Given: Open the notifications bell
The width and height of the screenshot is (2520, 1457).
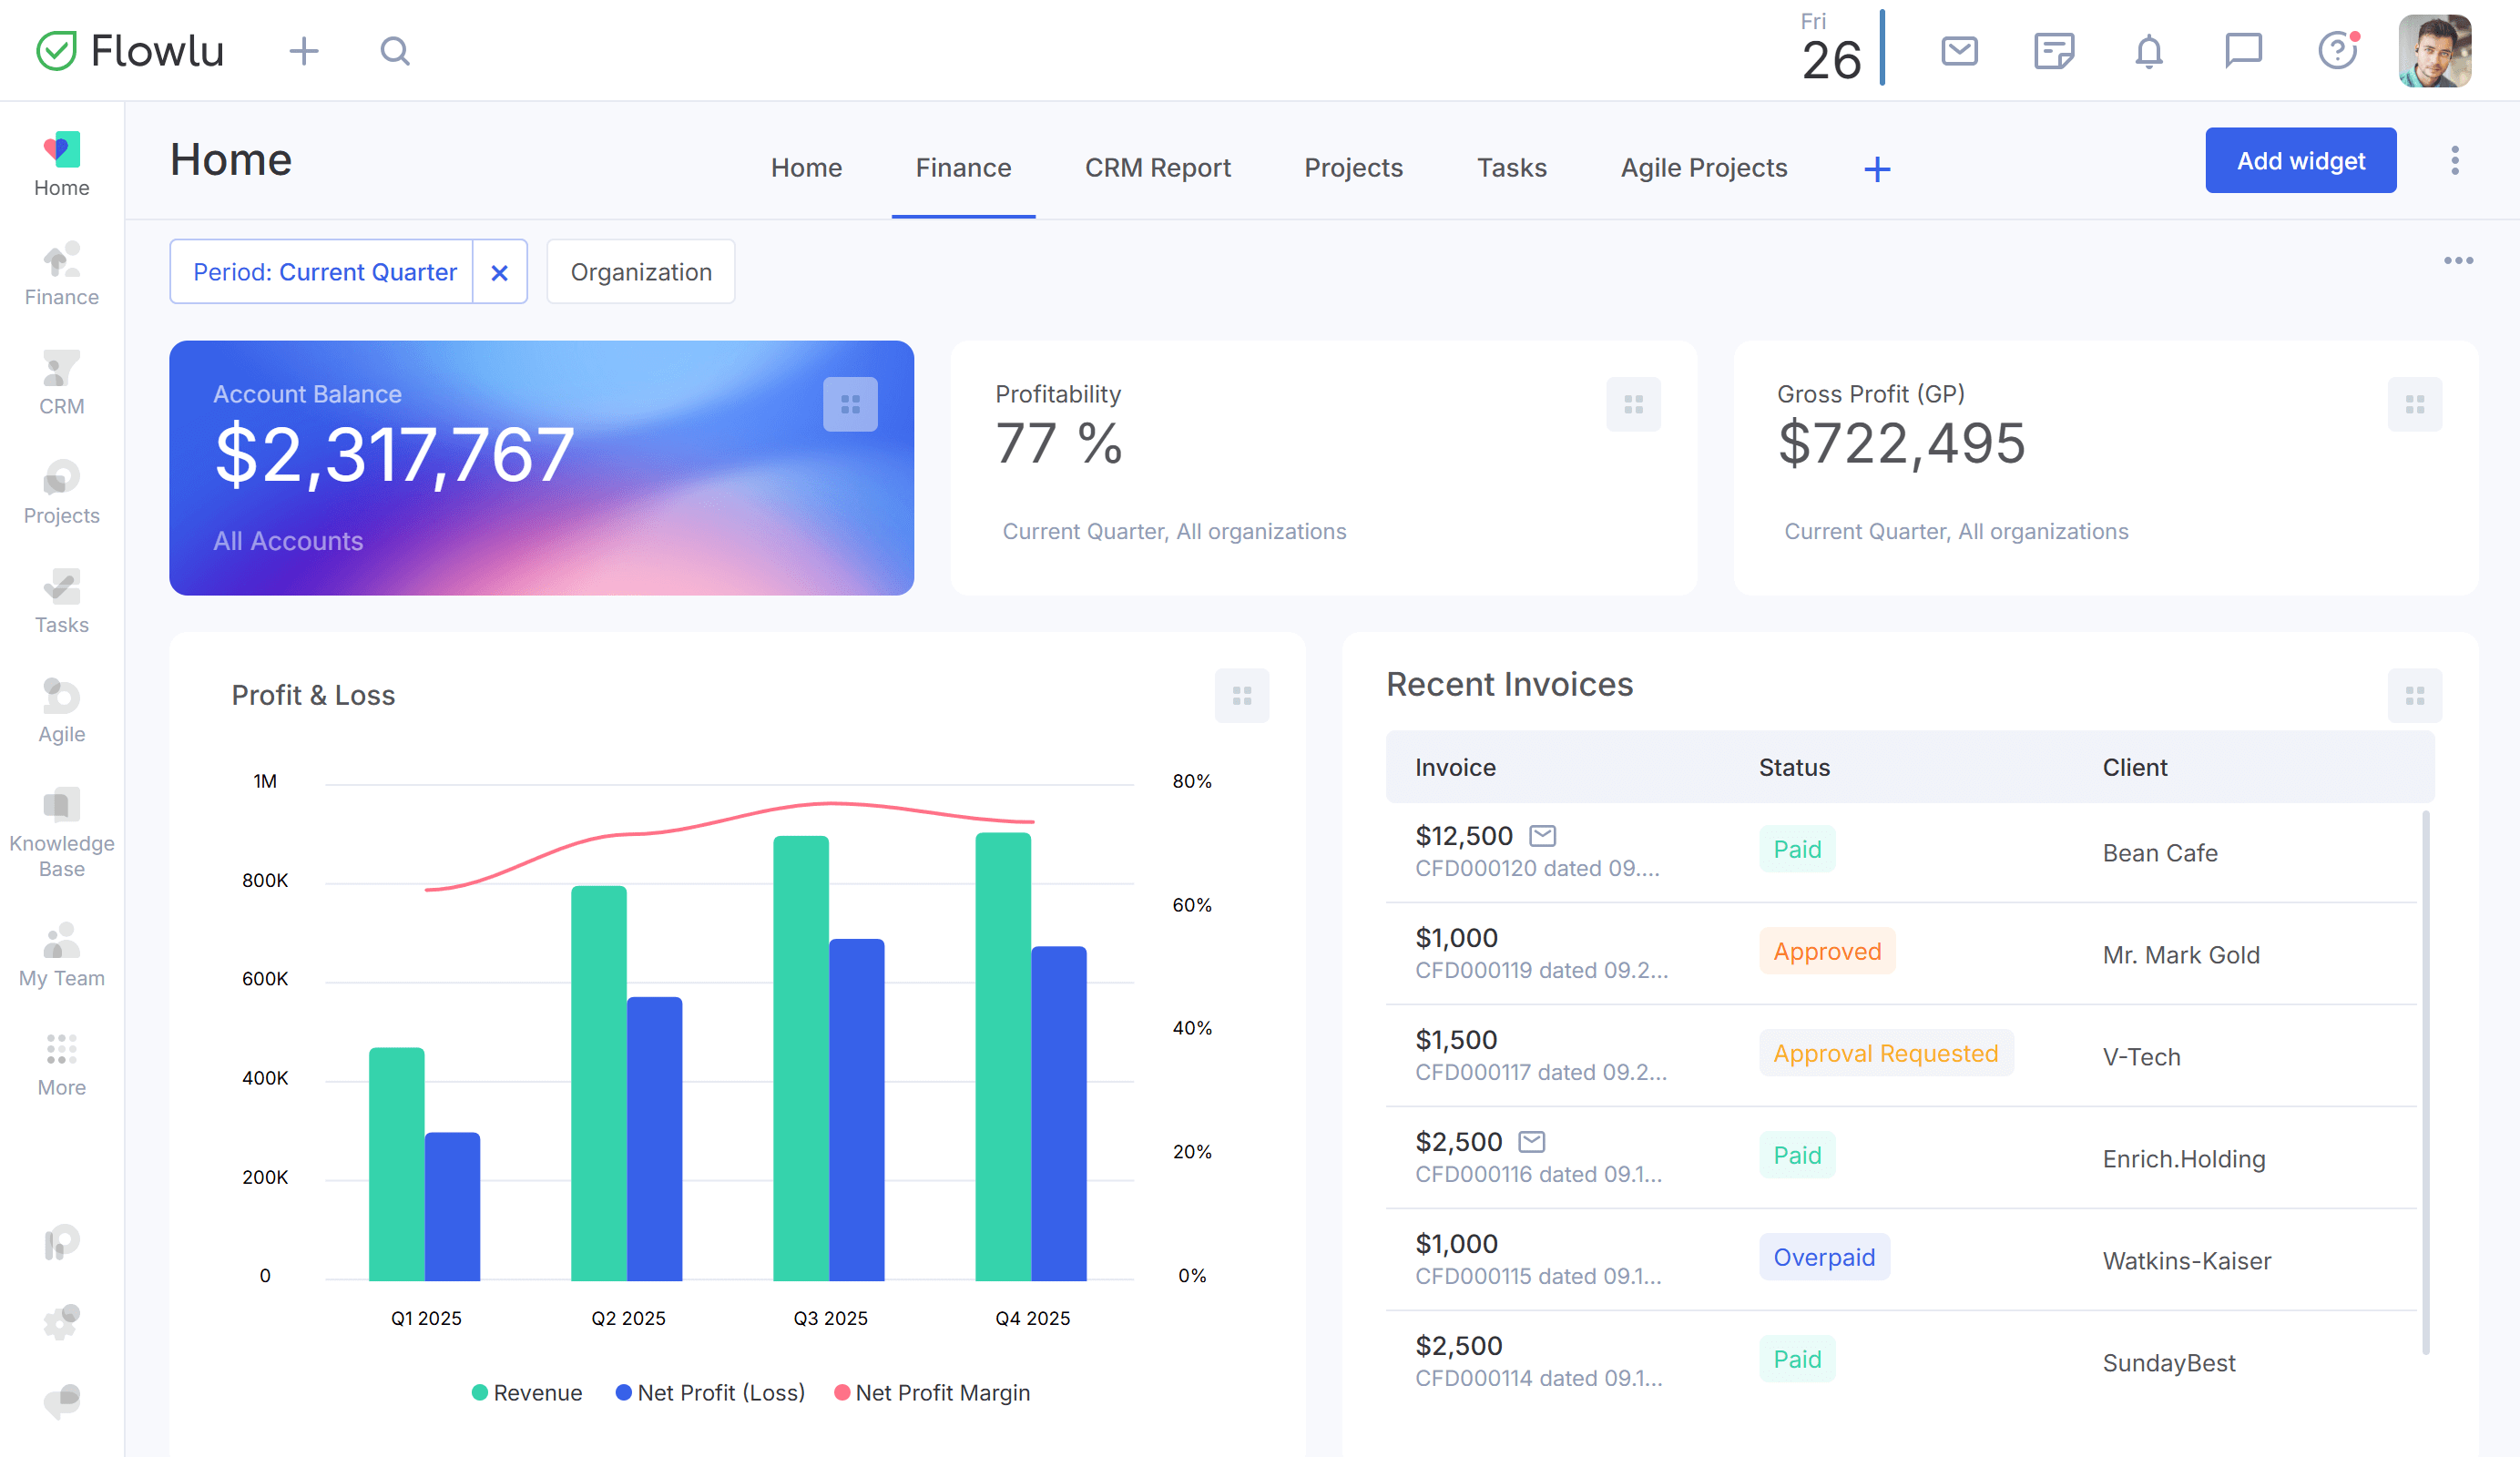Looking at the screenshot, I should 2149,50.
